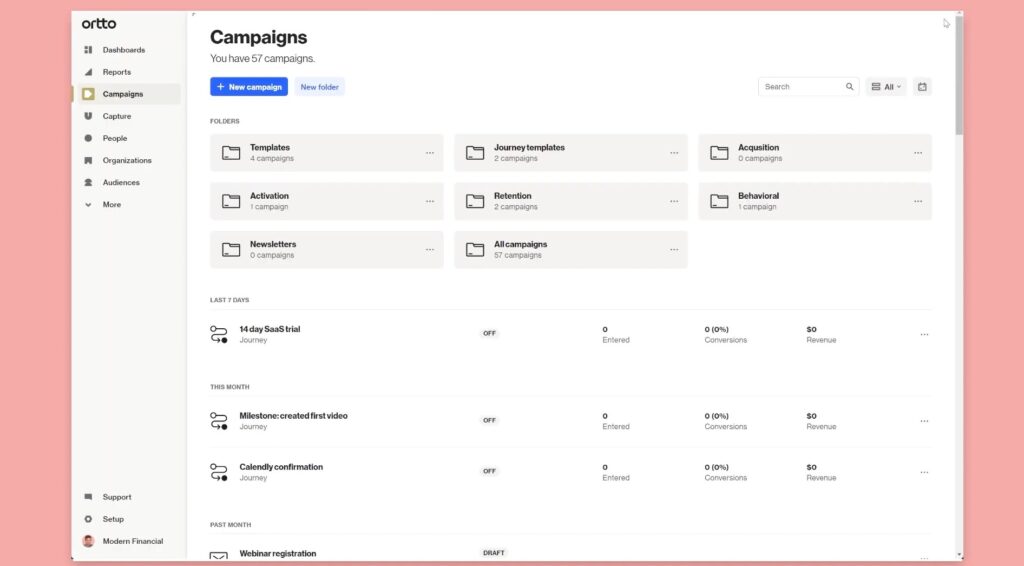Open the calendar date filter icon
1024x566 pixels.
[921, 87]
